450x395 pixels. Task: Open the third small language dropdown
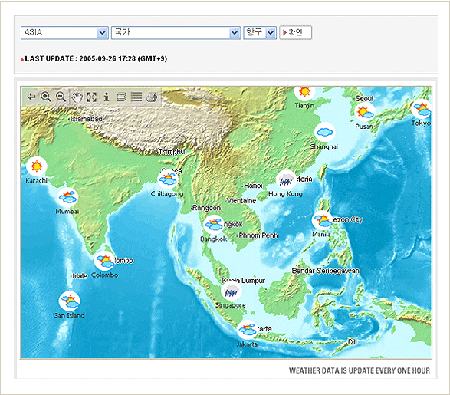pyautogui.click(x=260, y=33)
